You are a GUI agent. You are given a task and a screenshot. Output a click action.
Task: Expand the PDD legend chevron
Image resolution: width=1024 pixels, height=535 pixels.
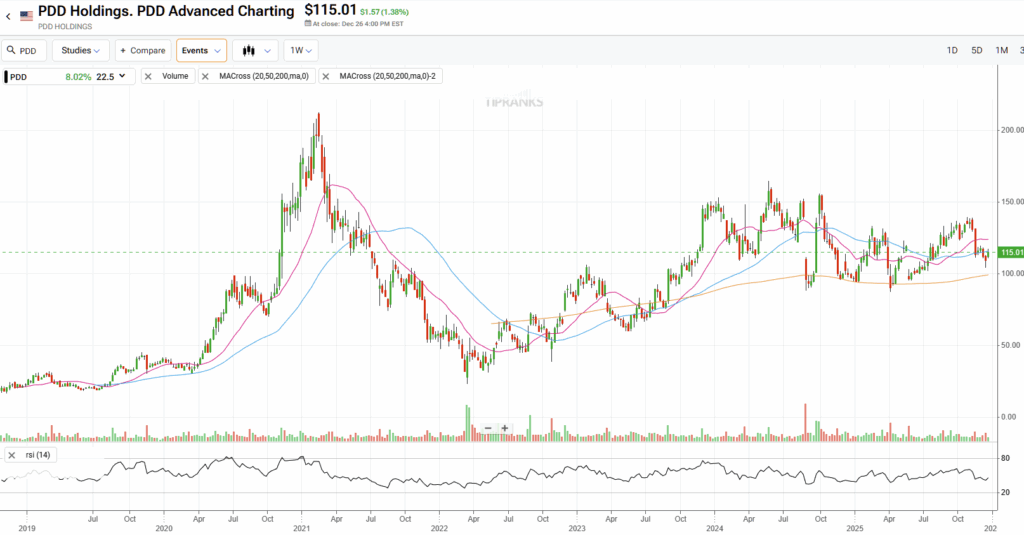pyautogui.click(x=123, y=76)
